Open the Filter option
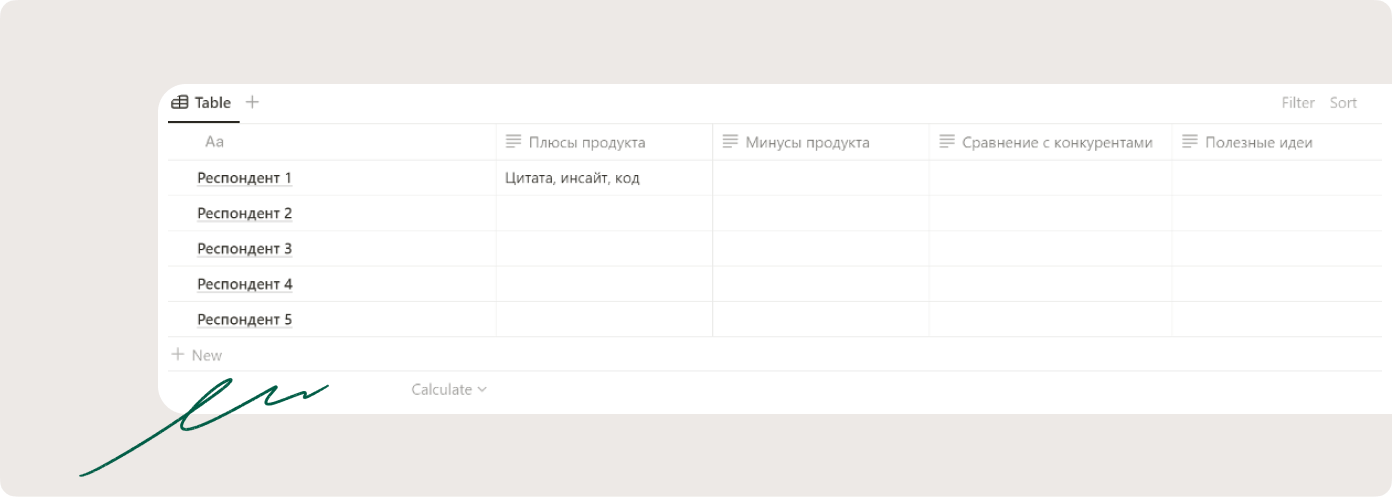1392x497 pixels. coord(1298,102)
